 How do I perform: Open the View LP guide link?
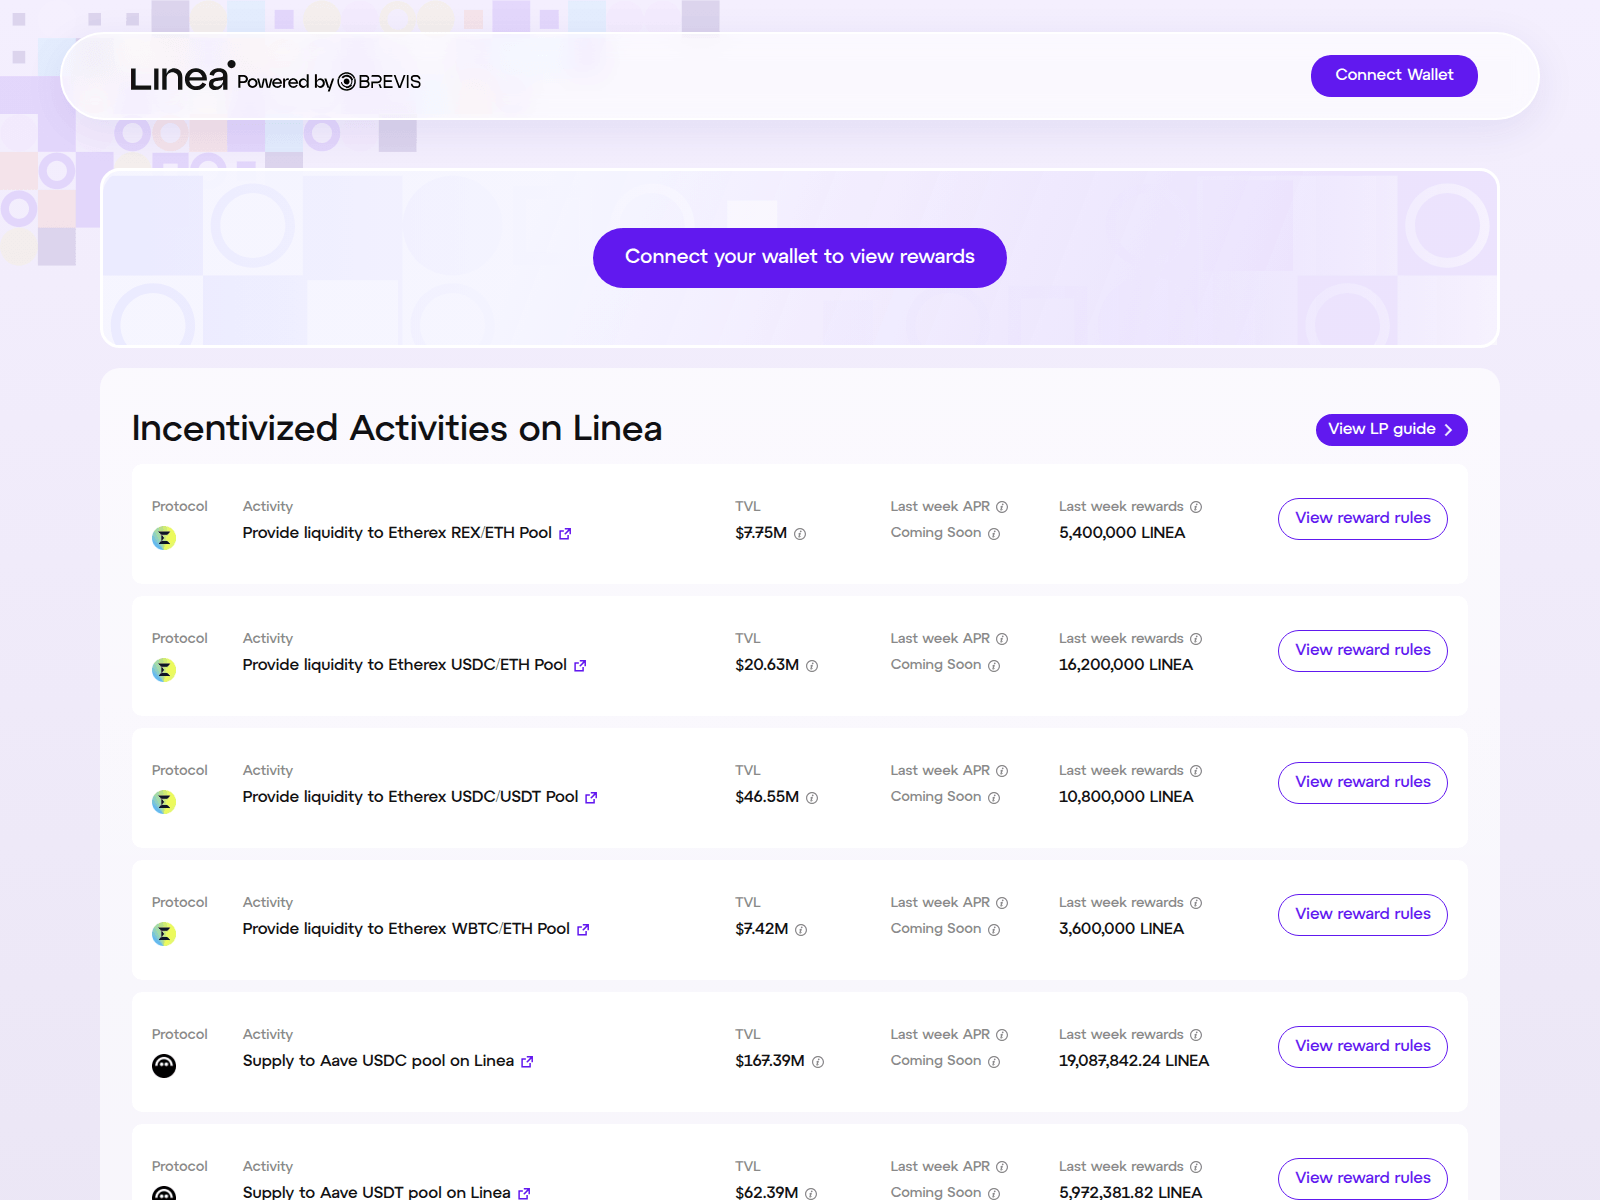point(1392,429)
